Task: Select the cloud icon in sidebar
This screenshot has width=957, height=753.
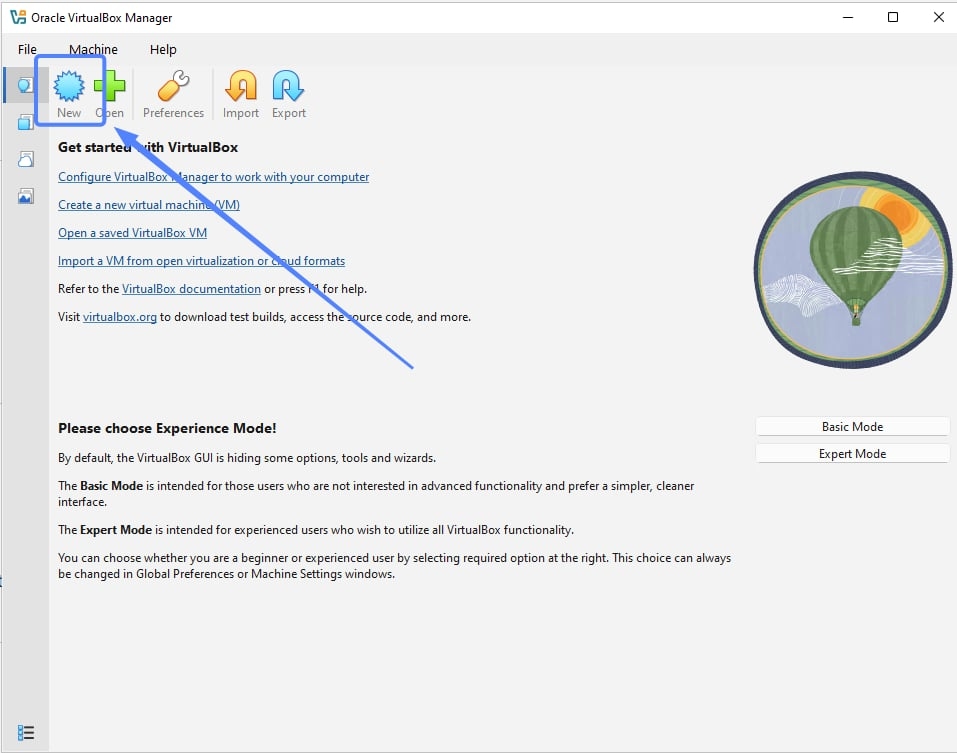Action: coord(26,159)
